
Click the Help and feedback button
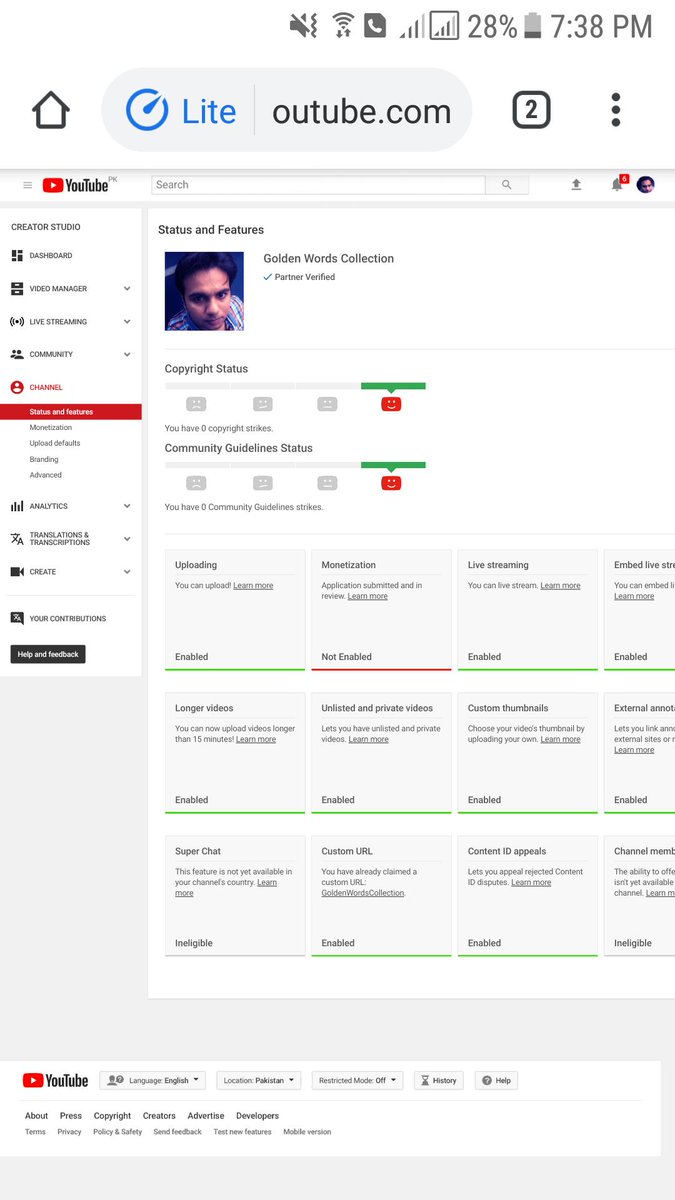pyautogui.click(x=48, y=654)
